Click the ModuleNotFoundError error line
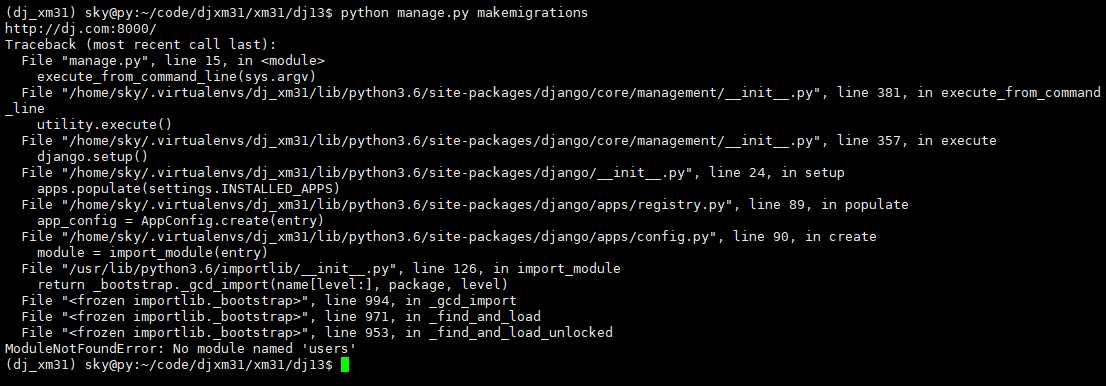 (x=180, y=349)
